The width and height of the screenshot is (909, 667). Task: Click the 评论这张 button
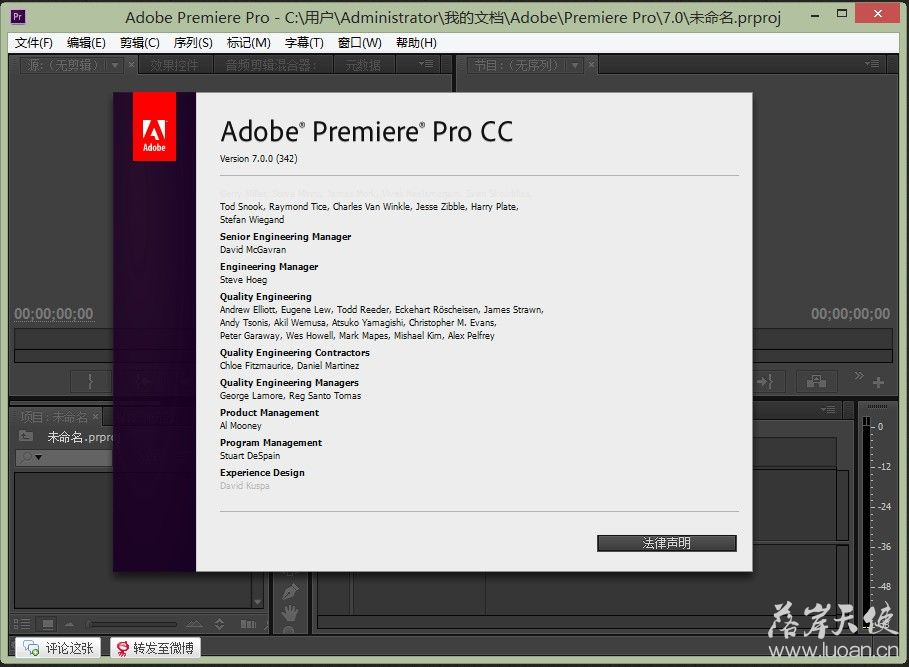tap(58, 648)
